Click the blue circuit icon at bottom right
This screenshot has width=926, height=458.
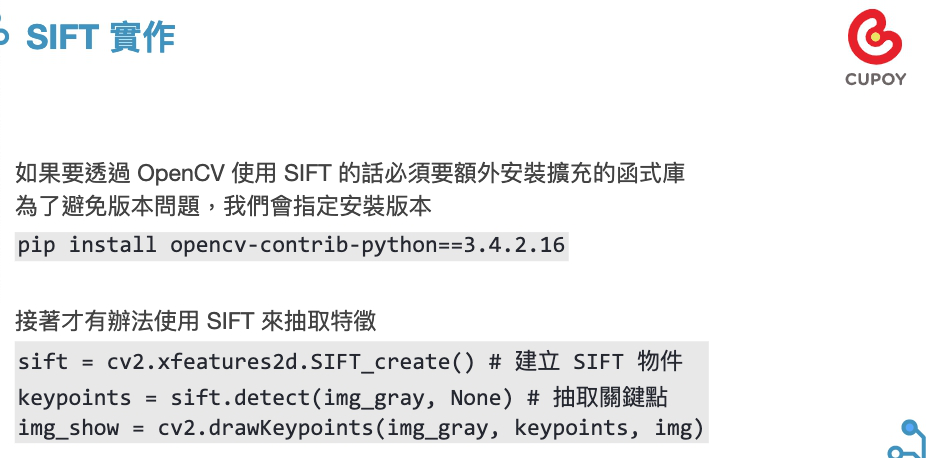pyautogui.click(x=908, y=440)
